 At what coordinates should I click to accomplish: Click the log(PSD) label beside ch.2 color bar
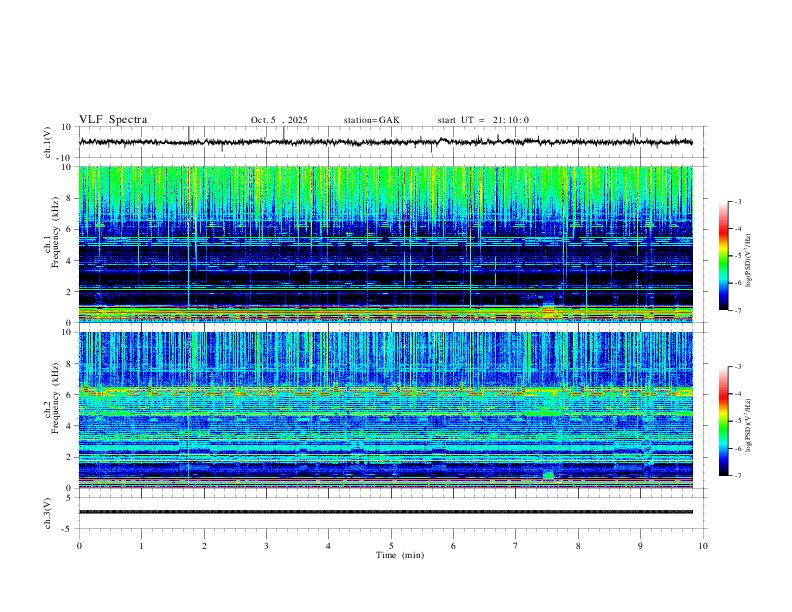point(749,425)
